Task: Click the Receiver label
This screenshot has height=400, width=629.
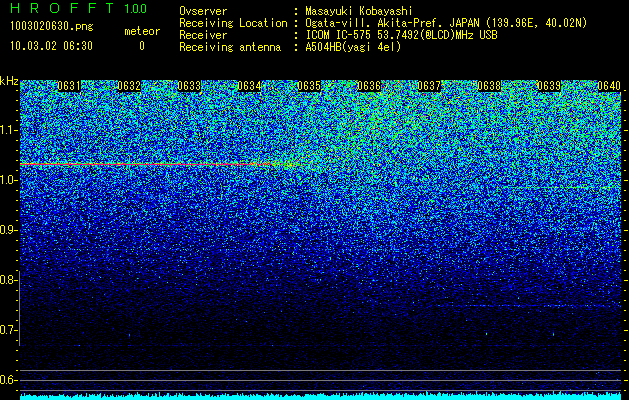Action: (203, 35)
